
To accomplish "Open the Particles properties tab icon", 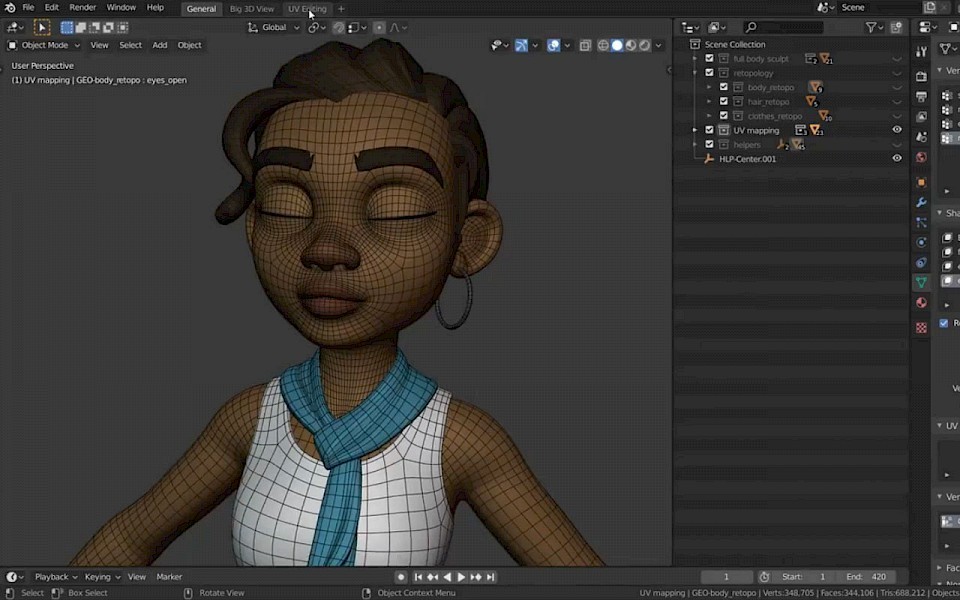I will click(x=921, y=223).
